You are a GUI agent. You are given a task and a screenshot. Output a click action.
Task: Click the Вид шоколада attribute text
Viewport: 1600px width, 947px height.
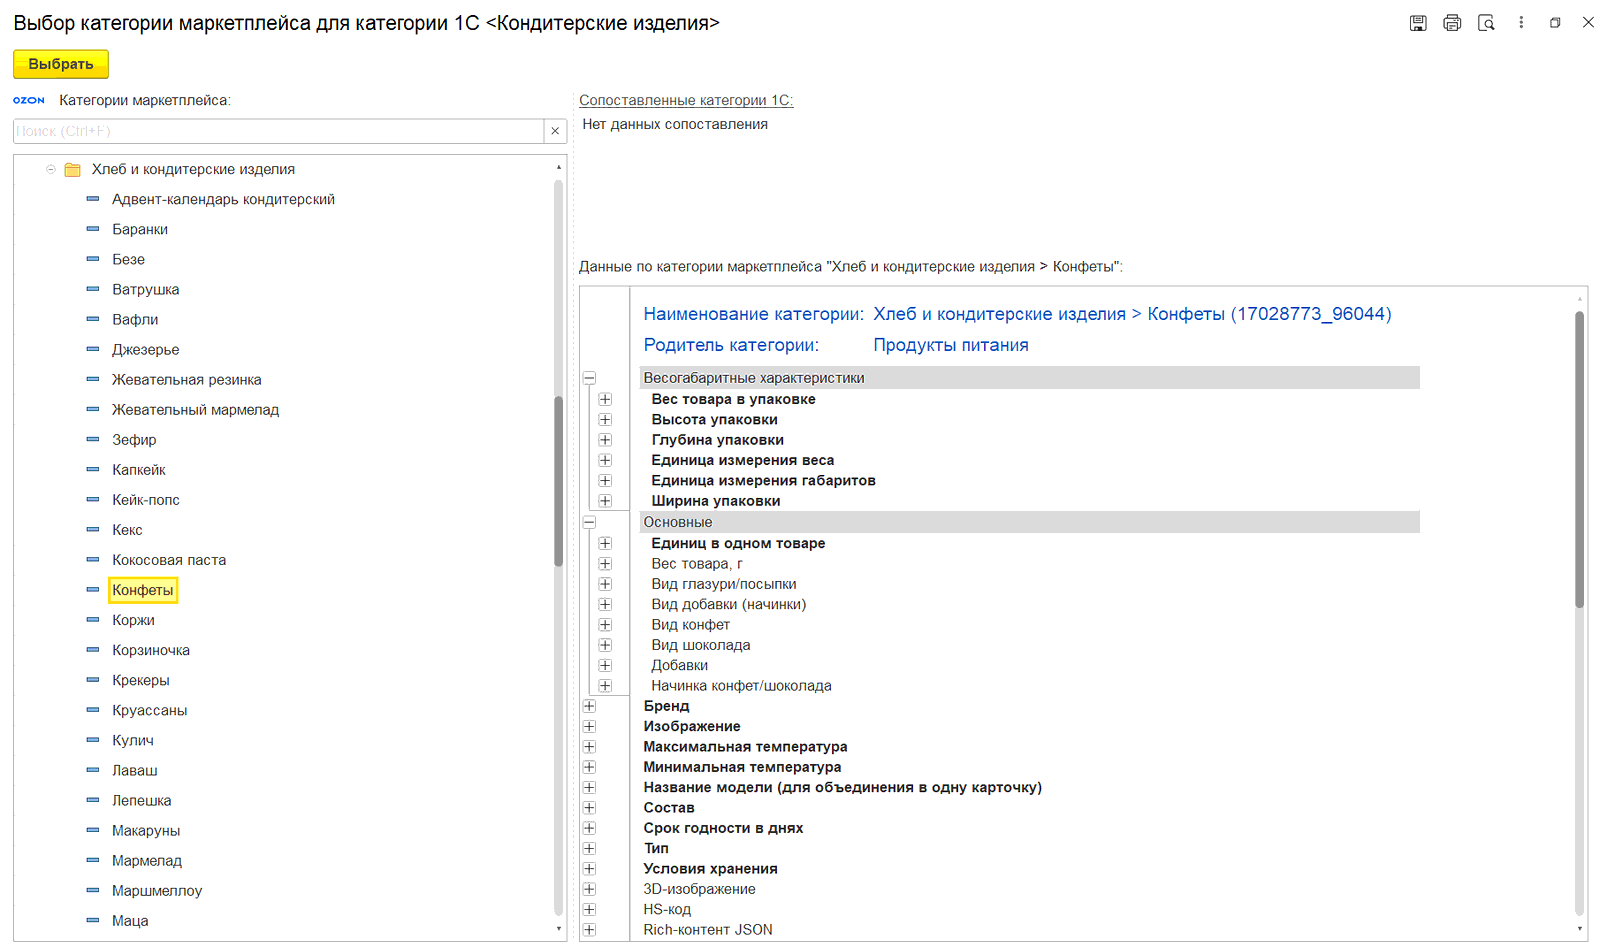(x=701, y=645)
